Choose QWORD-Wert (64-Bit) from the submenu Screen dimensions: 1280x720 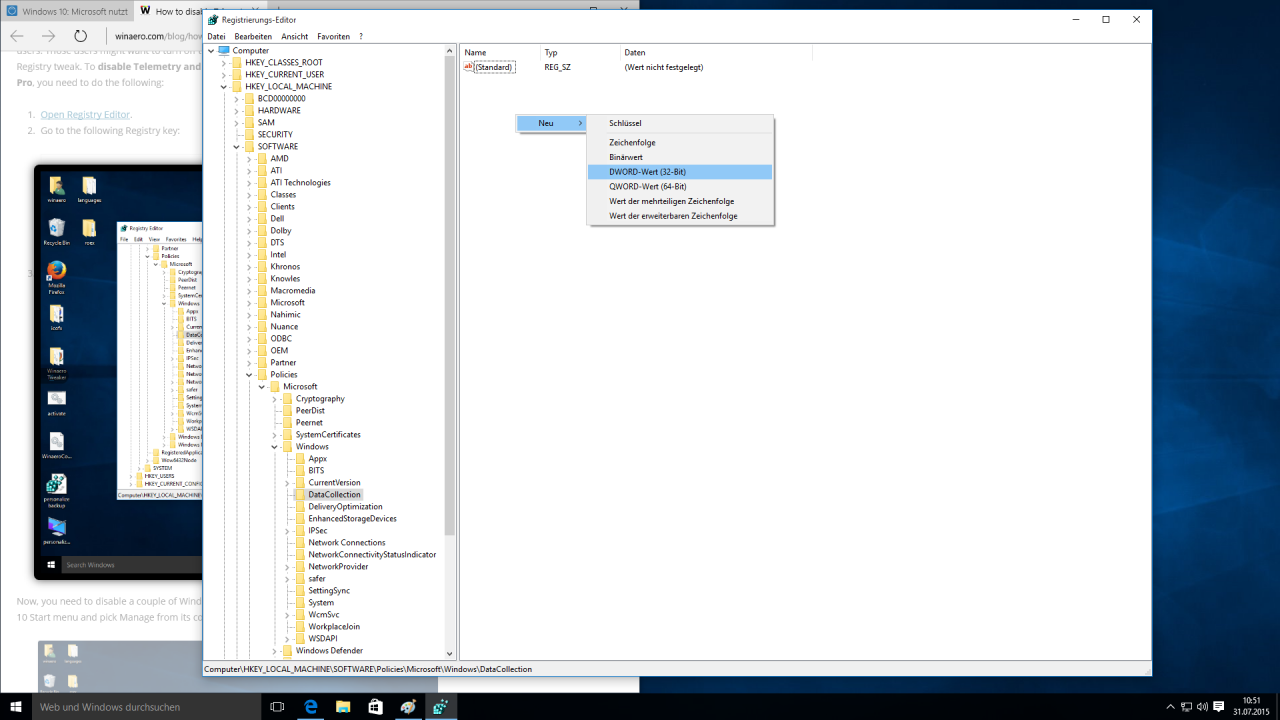(x=680, y=186)
